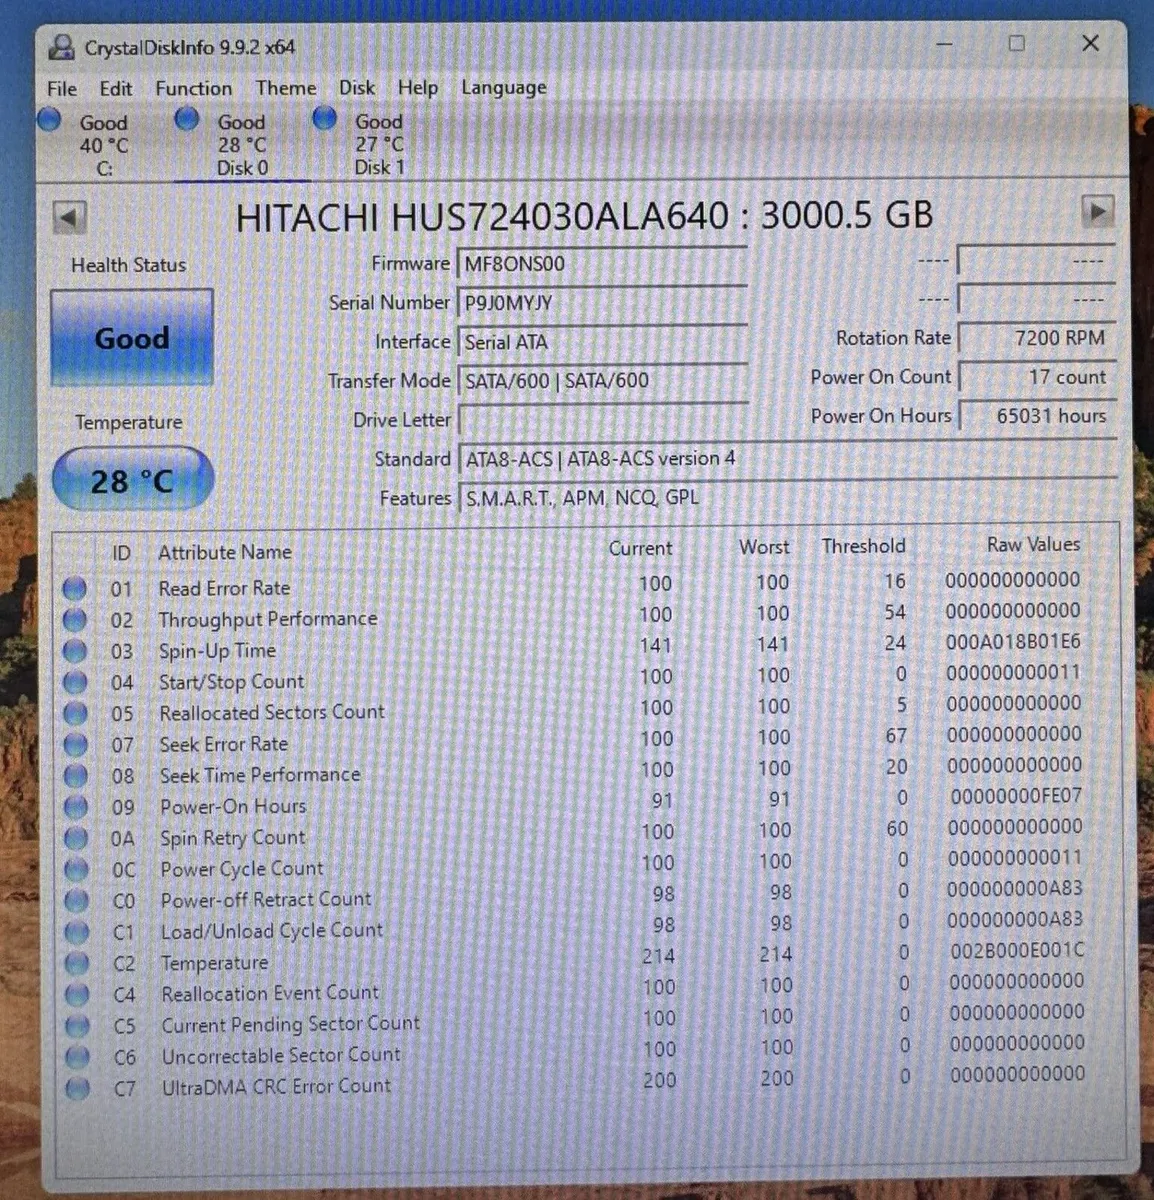1154x1200 pixels.
Task: Click the Firmware field MF8ONS00
Action: [x=602, y=264]
